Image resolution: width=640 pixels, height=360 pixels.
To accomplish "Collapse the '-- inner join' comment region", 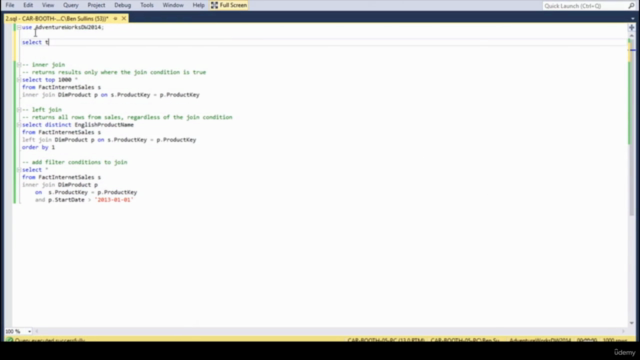I will (19, 64).
